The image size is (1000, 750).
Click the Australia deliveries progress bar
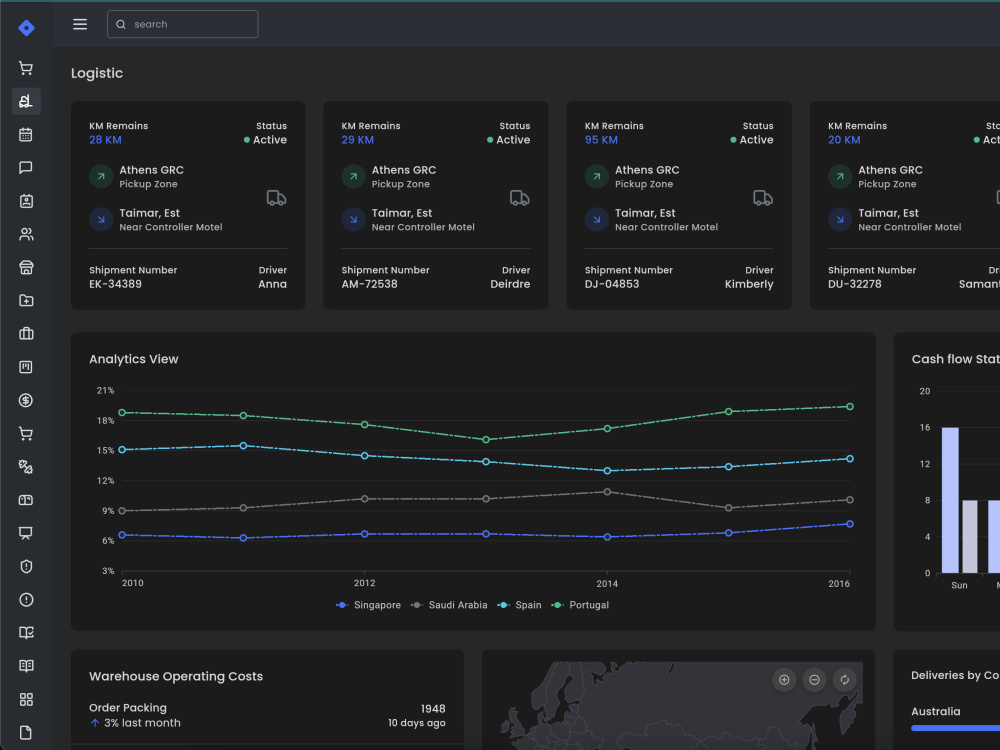click(955, 728)
